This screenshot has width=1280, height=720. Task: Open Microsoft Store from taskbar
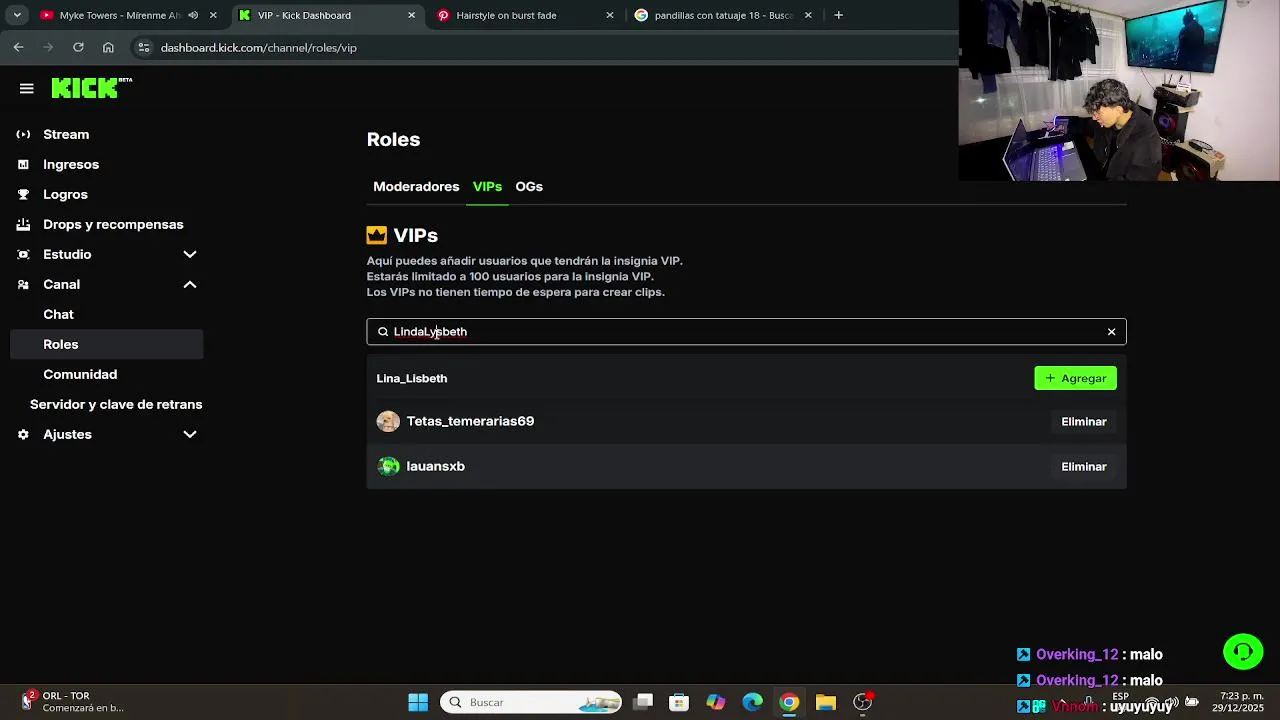pyautogui.click(x=679, y=702)
